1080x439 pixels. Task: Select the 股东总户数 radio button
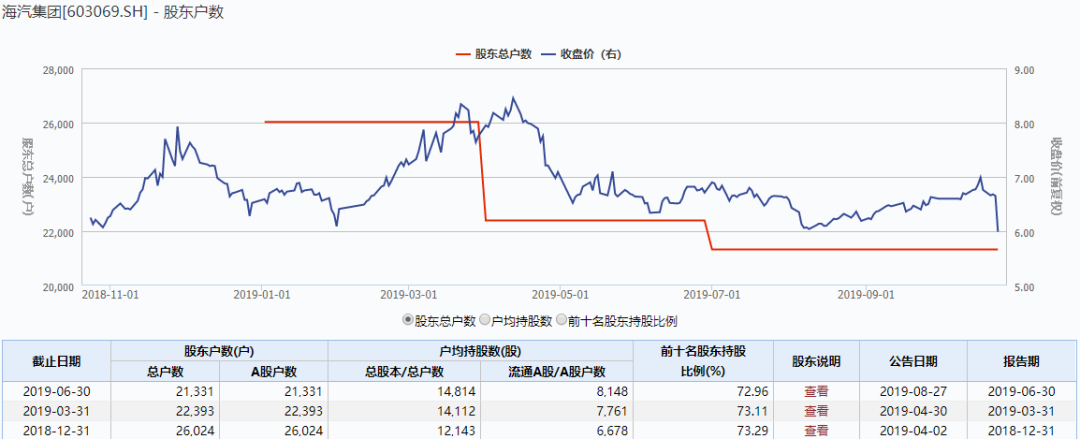click(408, 320)
